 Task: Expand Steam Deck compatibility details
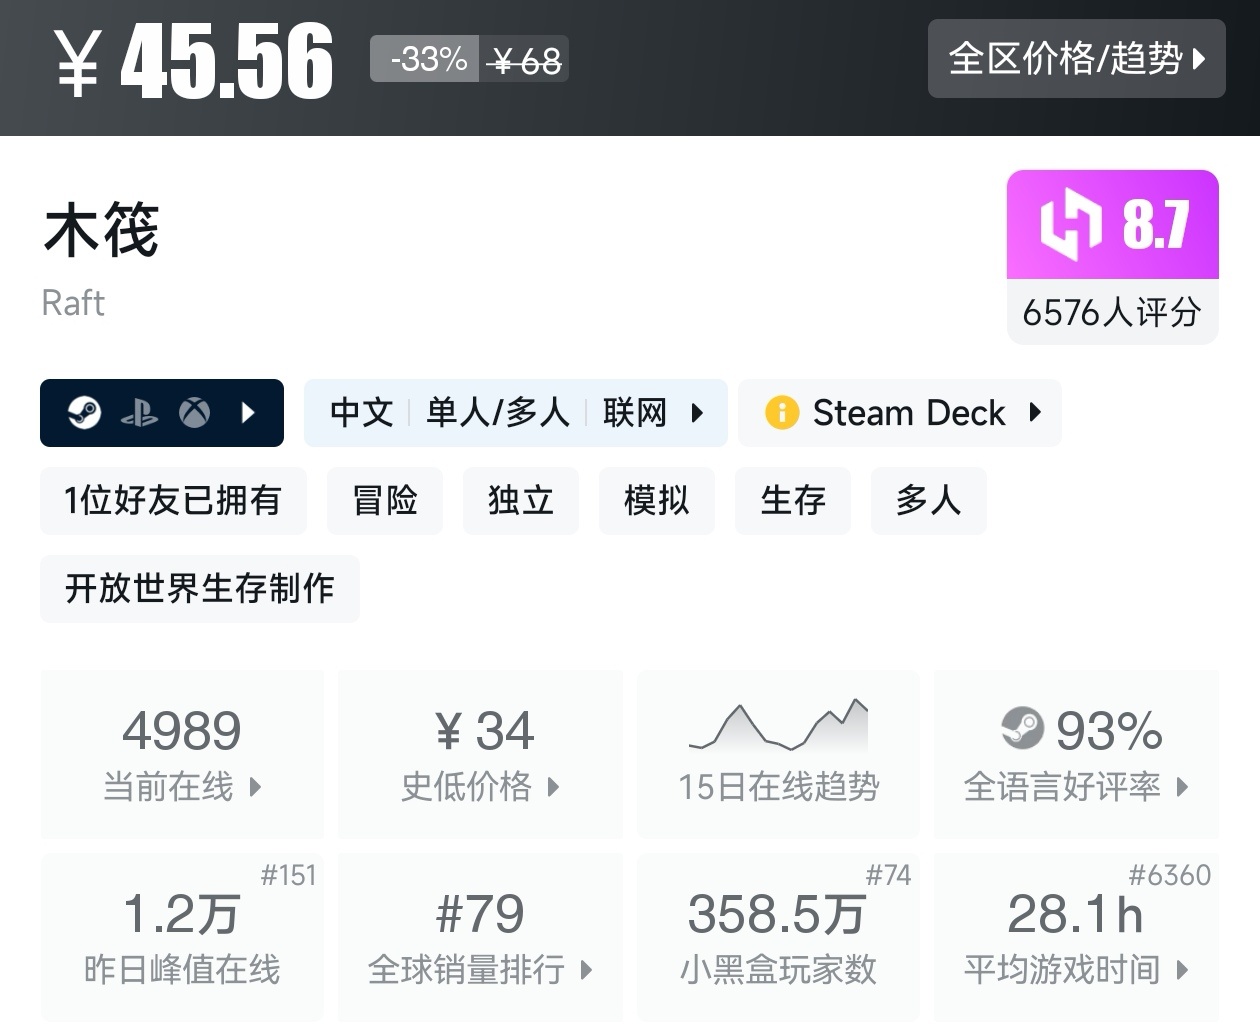1035,412
